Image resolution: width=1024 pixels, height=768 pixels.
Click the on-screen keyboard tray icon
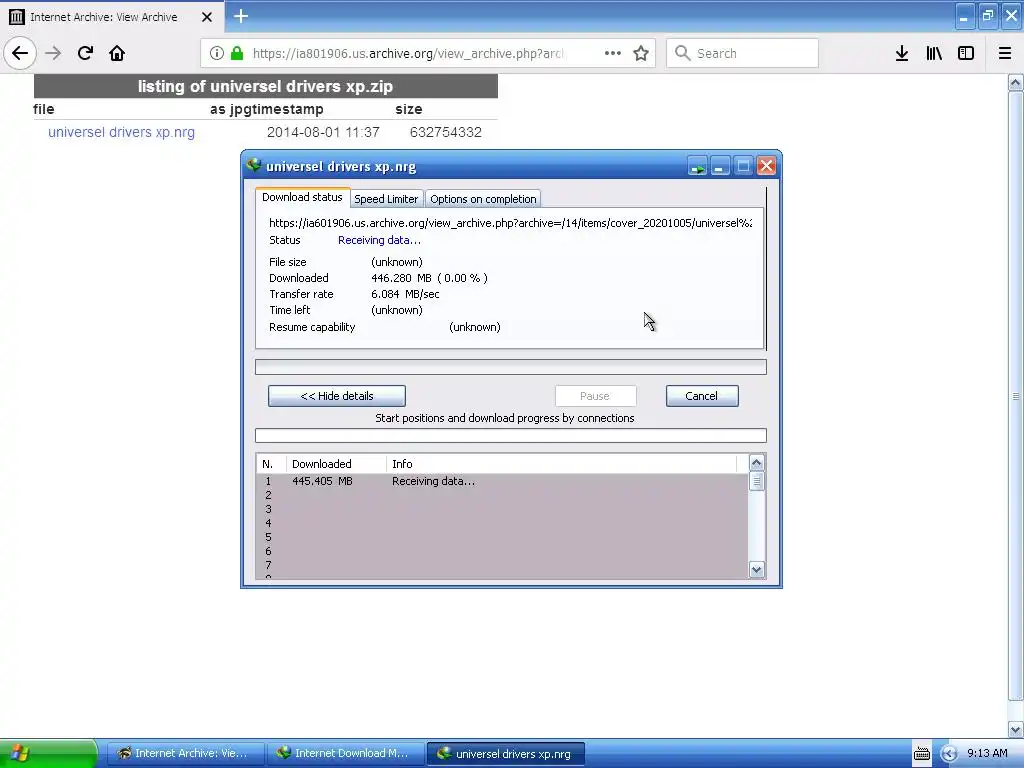tap(921, 754)
